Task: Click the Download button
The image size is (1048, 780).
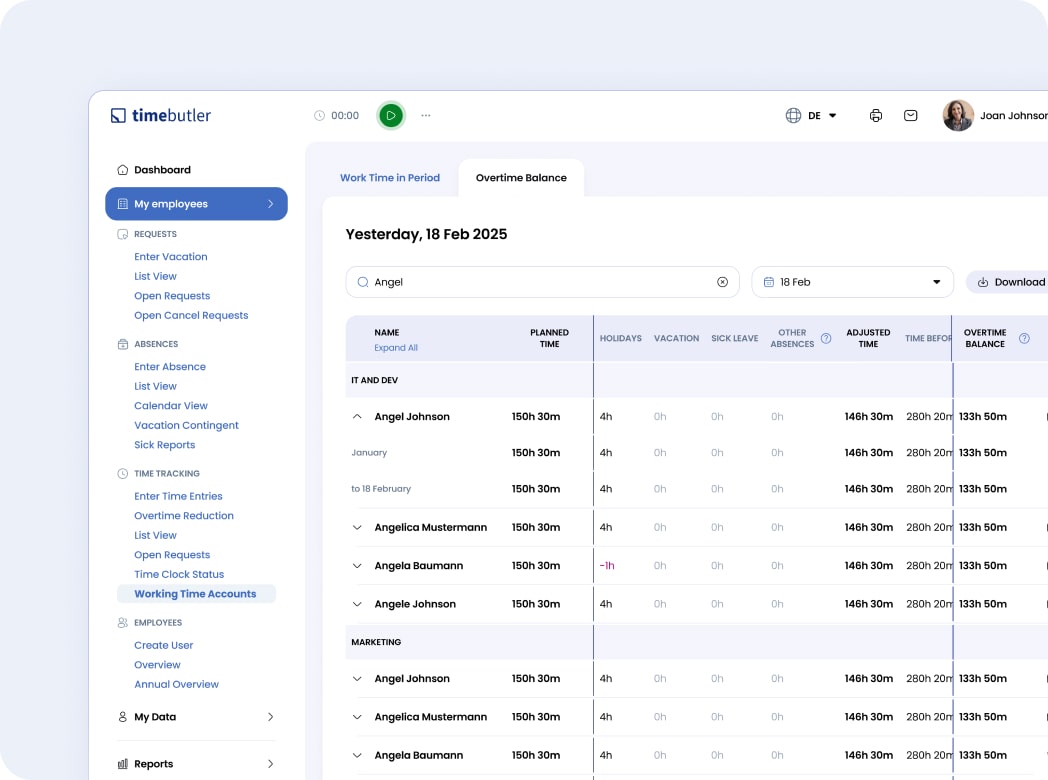Action: click(1010, 282)
